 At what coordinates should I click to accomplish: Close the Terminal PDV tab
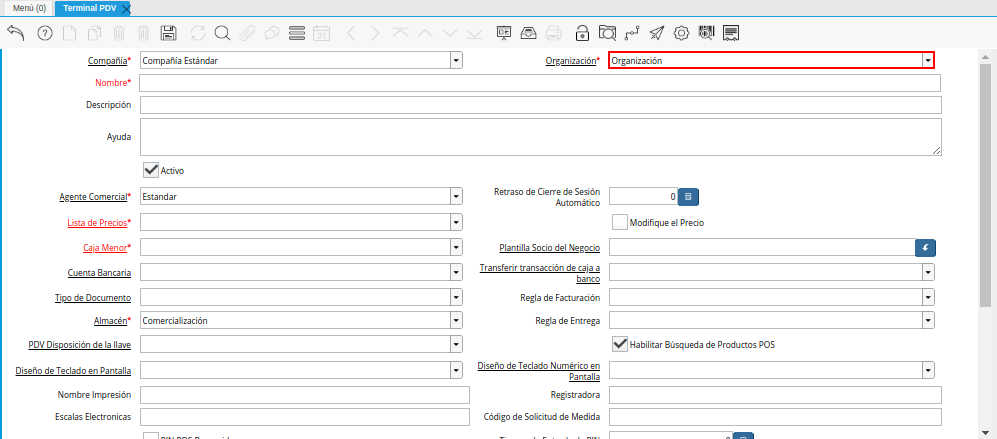(x=126, y=8)
